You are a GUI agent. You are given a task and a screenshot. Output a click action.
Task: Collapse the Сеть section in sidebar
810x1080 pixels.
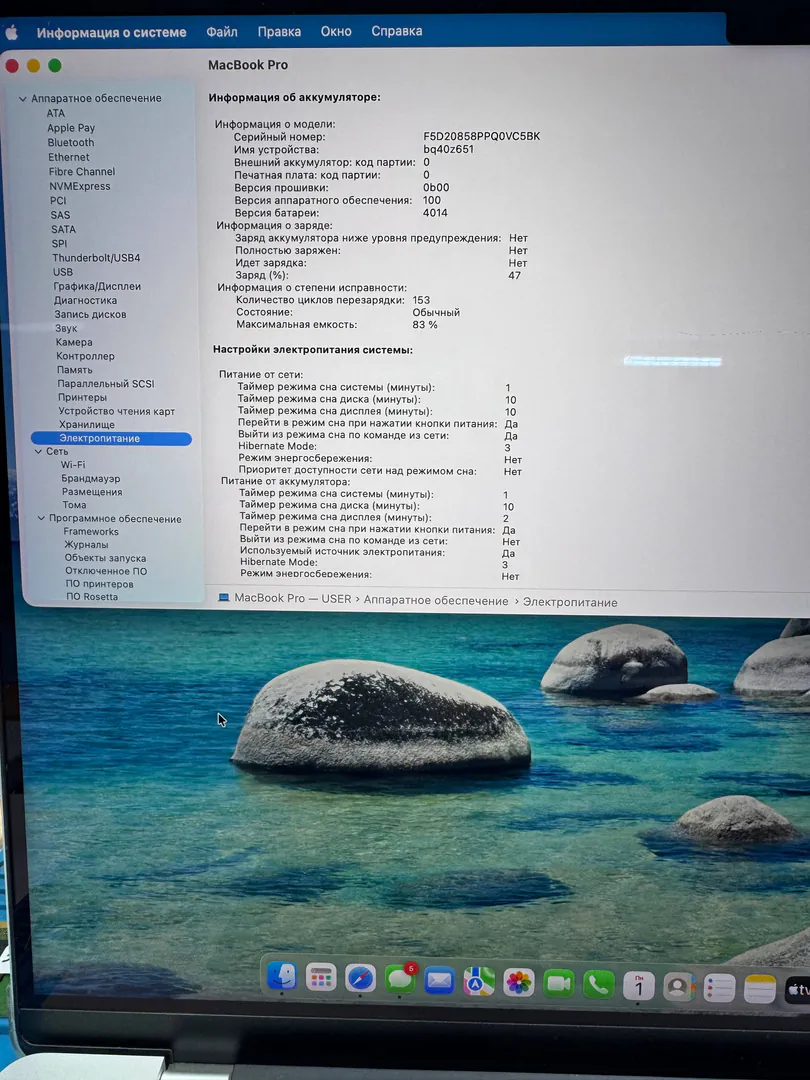point(39,451)
